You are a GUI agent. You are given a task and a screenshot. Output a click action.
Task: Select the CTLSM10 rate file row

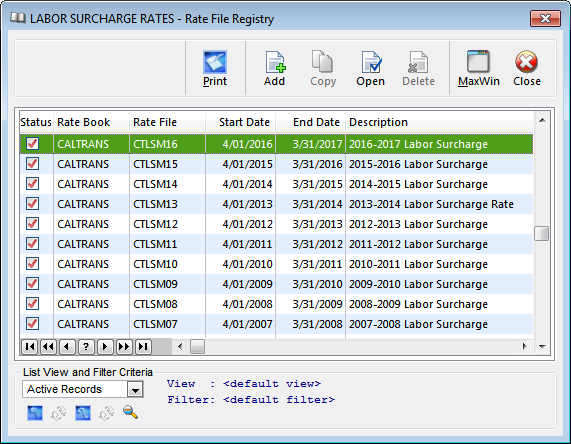coord(277,264)
